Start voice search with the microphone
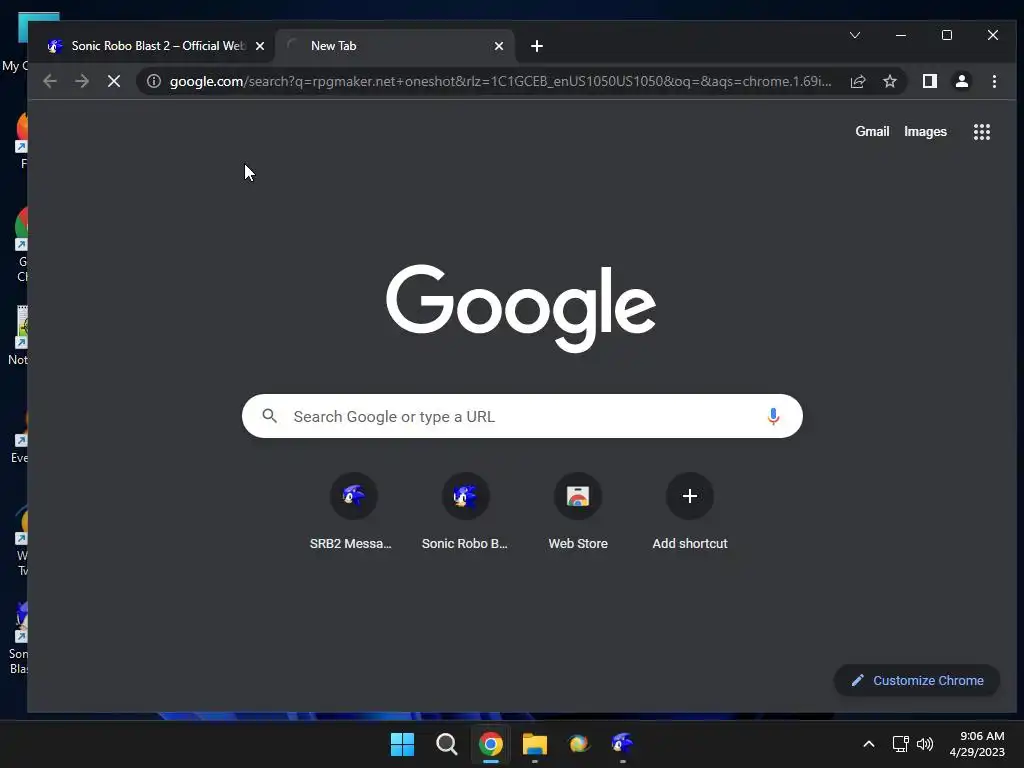The image size is (1024, 768). [773, 416]
